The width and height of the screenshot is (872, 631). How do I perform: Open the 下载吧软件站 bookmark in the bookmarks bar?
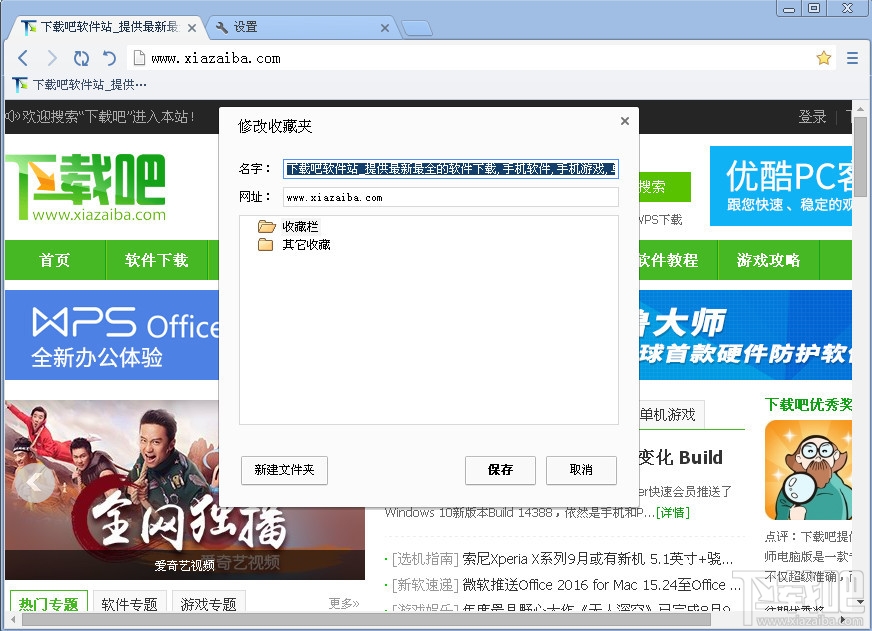click(x=80, y=85)
